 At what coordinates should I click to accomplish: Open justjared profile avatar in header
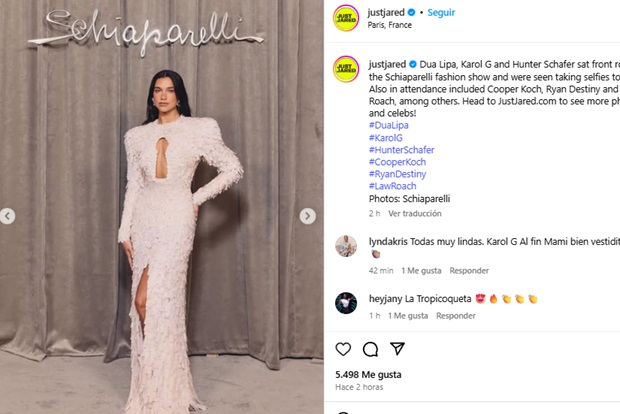point(346,18)
